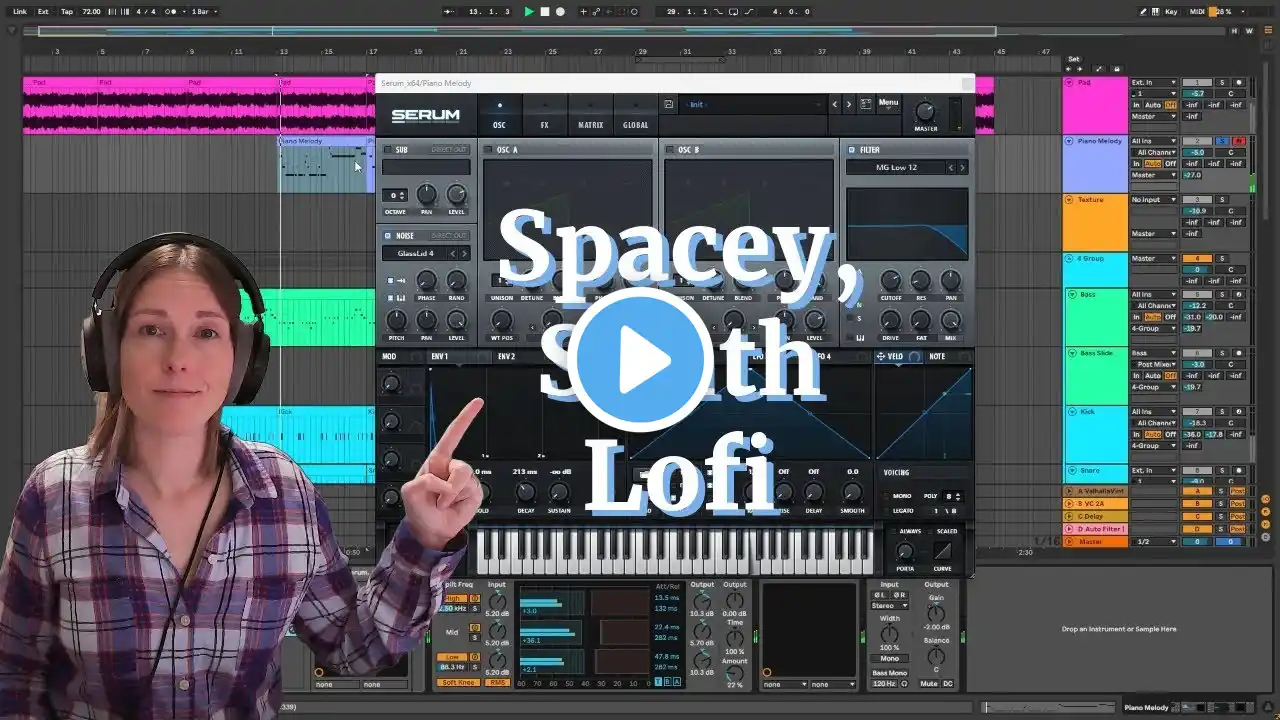Open the MG Low 12 filter type menu

(896, 167)
